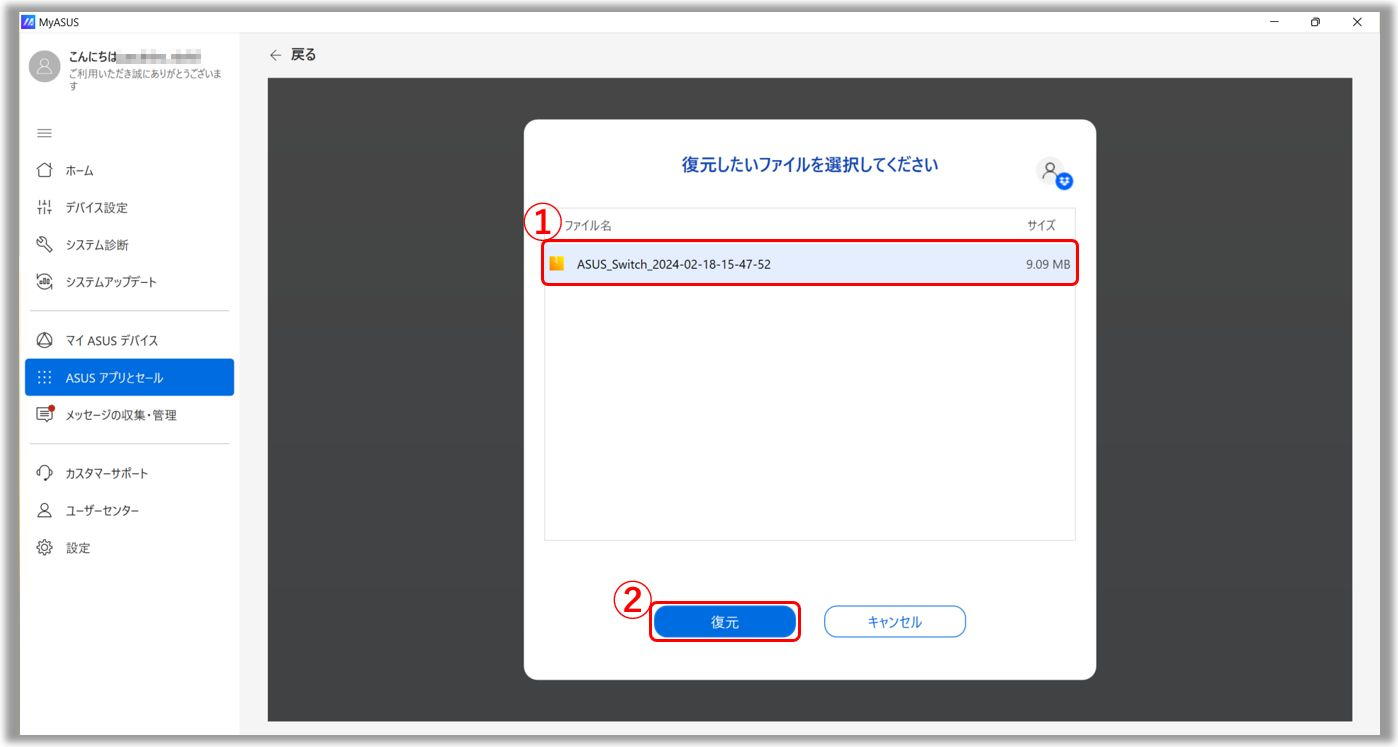
Task: Close the MyASUS window
Action: 1357,22
